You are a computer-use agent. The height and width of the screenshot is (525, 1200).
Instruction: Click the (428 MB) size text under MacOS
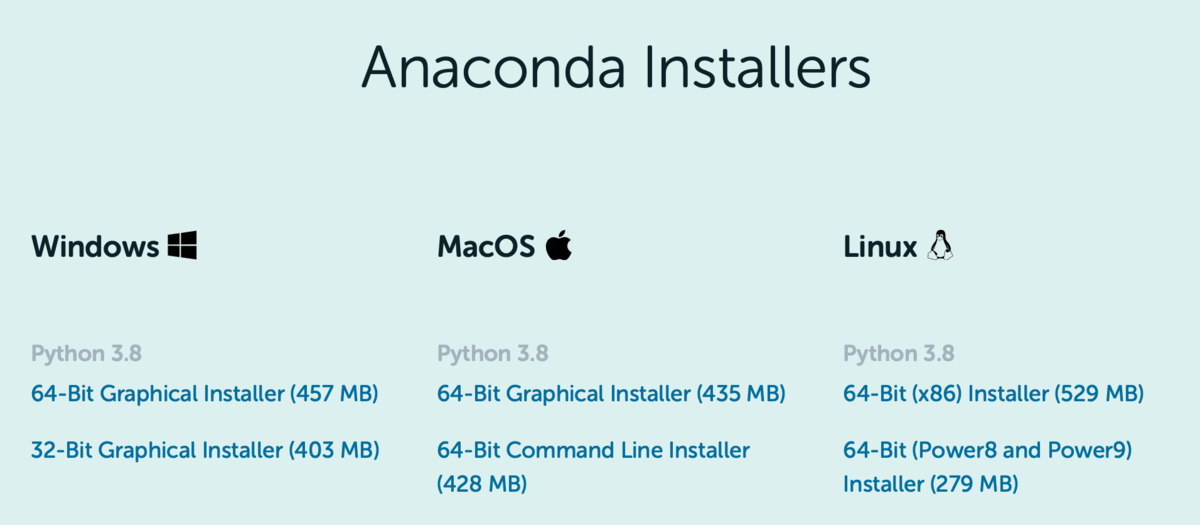[x=482, y=484]
